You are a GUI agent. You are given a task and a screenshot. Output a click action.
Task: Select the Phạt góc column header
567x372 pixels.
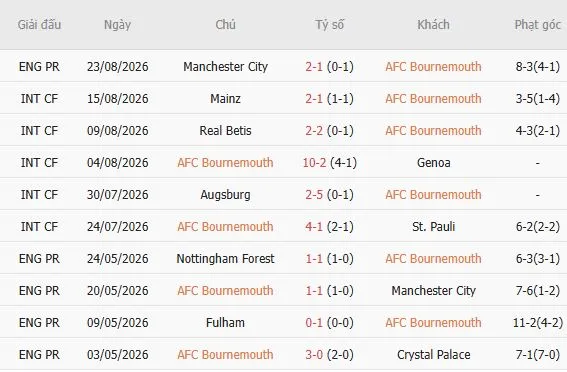pos(538,25)
